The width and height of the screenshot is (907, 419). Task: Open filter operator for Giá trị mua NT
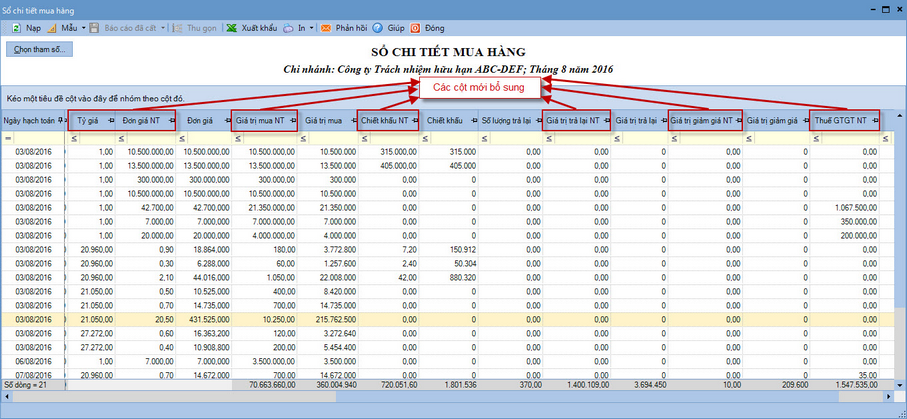pyautogui.click(x=238, y=139)
